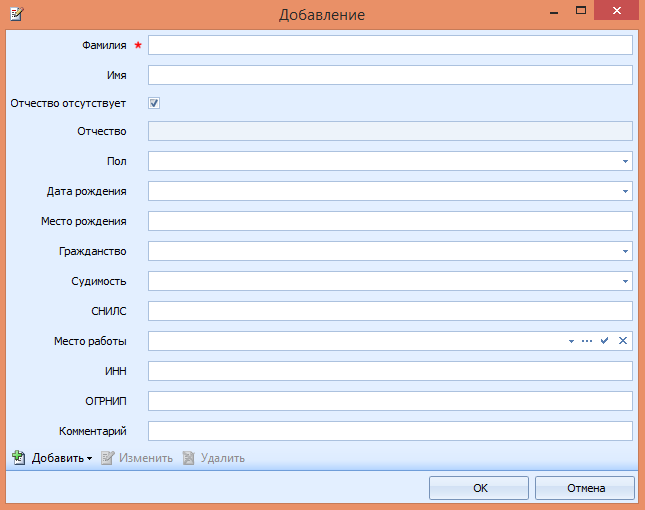This screenshot has height=510, width=645.
Task: Click inside the Место работы text area
Action: pos(357,341)
